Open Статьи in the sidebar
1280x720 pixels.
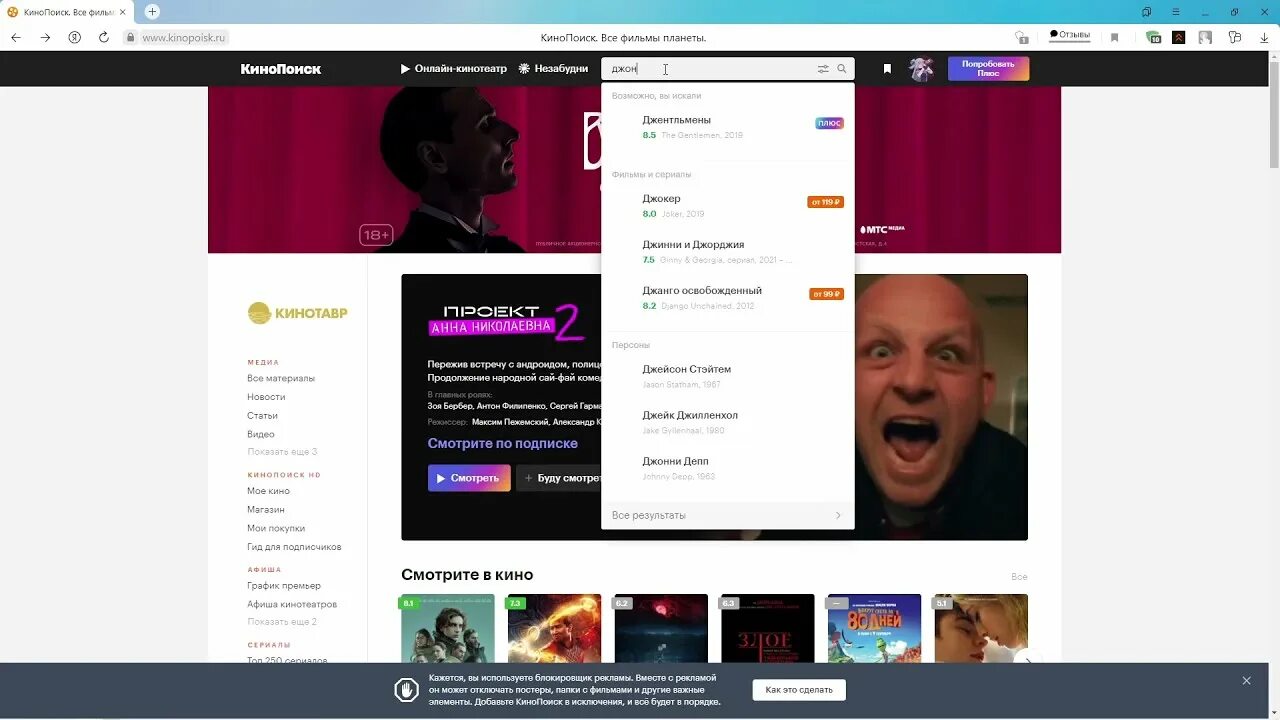point(262,415)
